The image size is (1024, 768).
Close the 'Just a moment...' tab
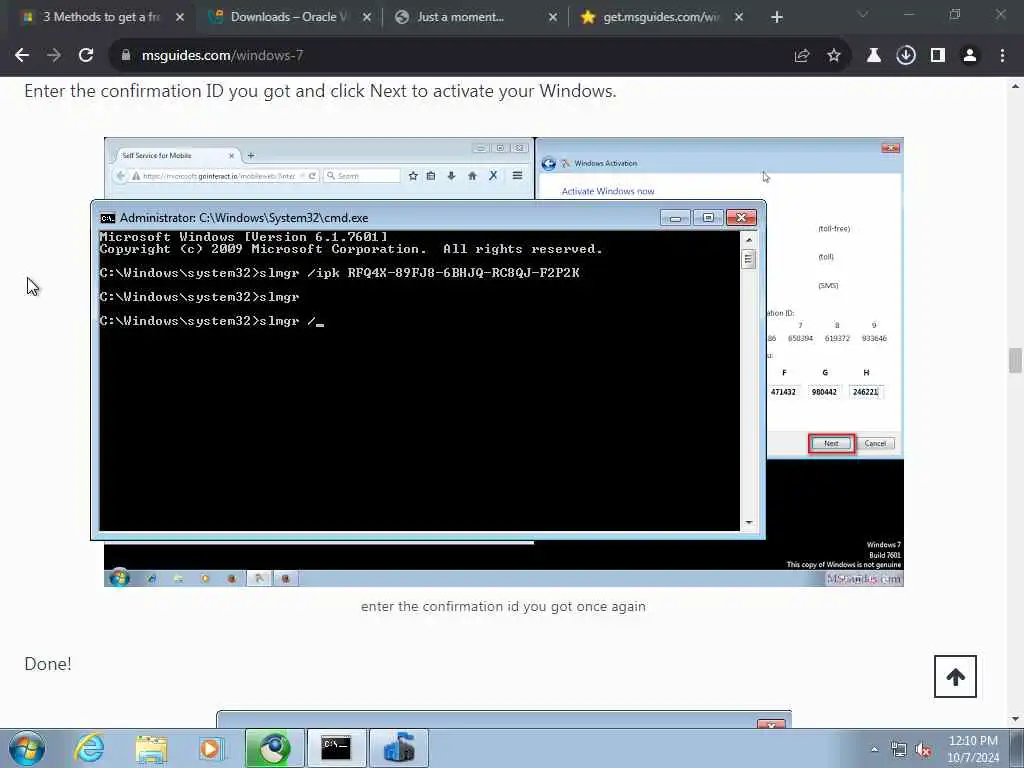552,17
